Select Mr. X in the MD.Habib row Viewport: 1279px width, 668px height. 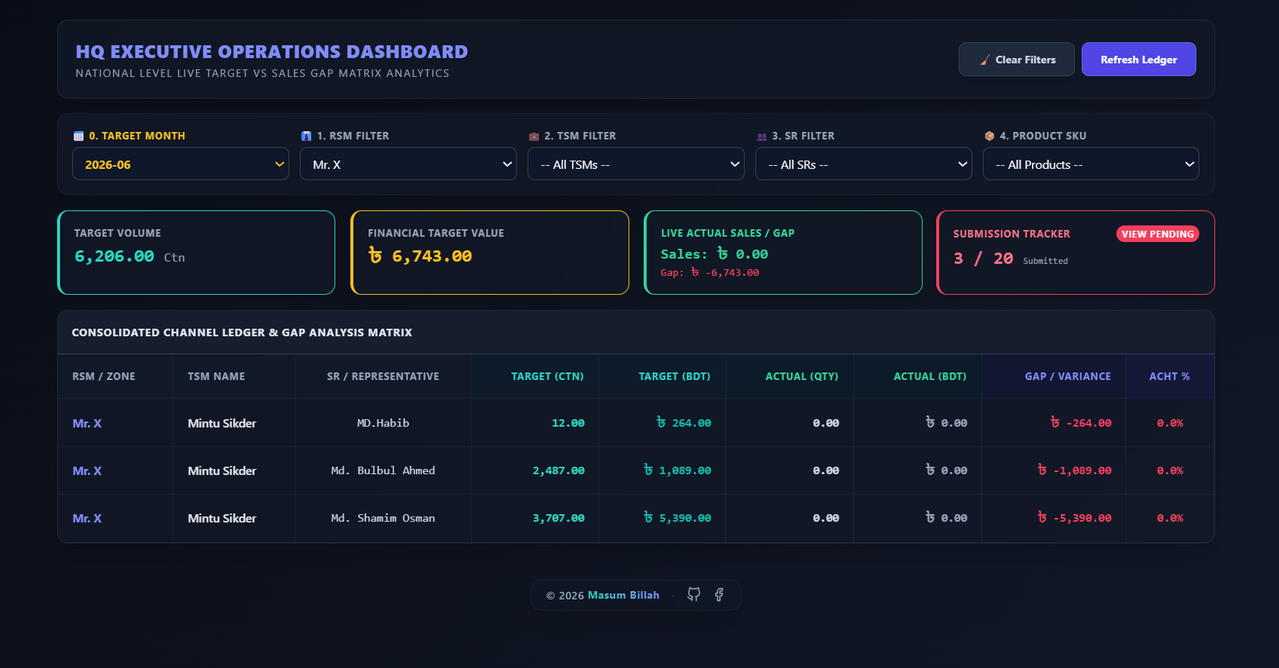click(87, 423)
